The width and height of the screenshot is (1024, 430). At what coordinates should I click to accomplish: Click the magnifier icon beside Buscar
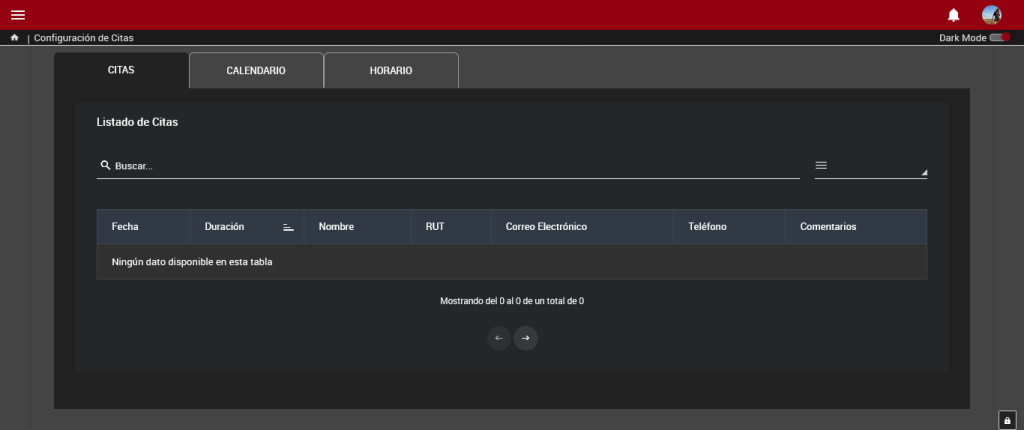tap(105, 166)
